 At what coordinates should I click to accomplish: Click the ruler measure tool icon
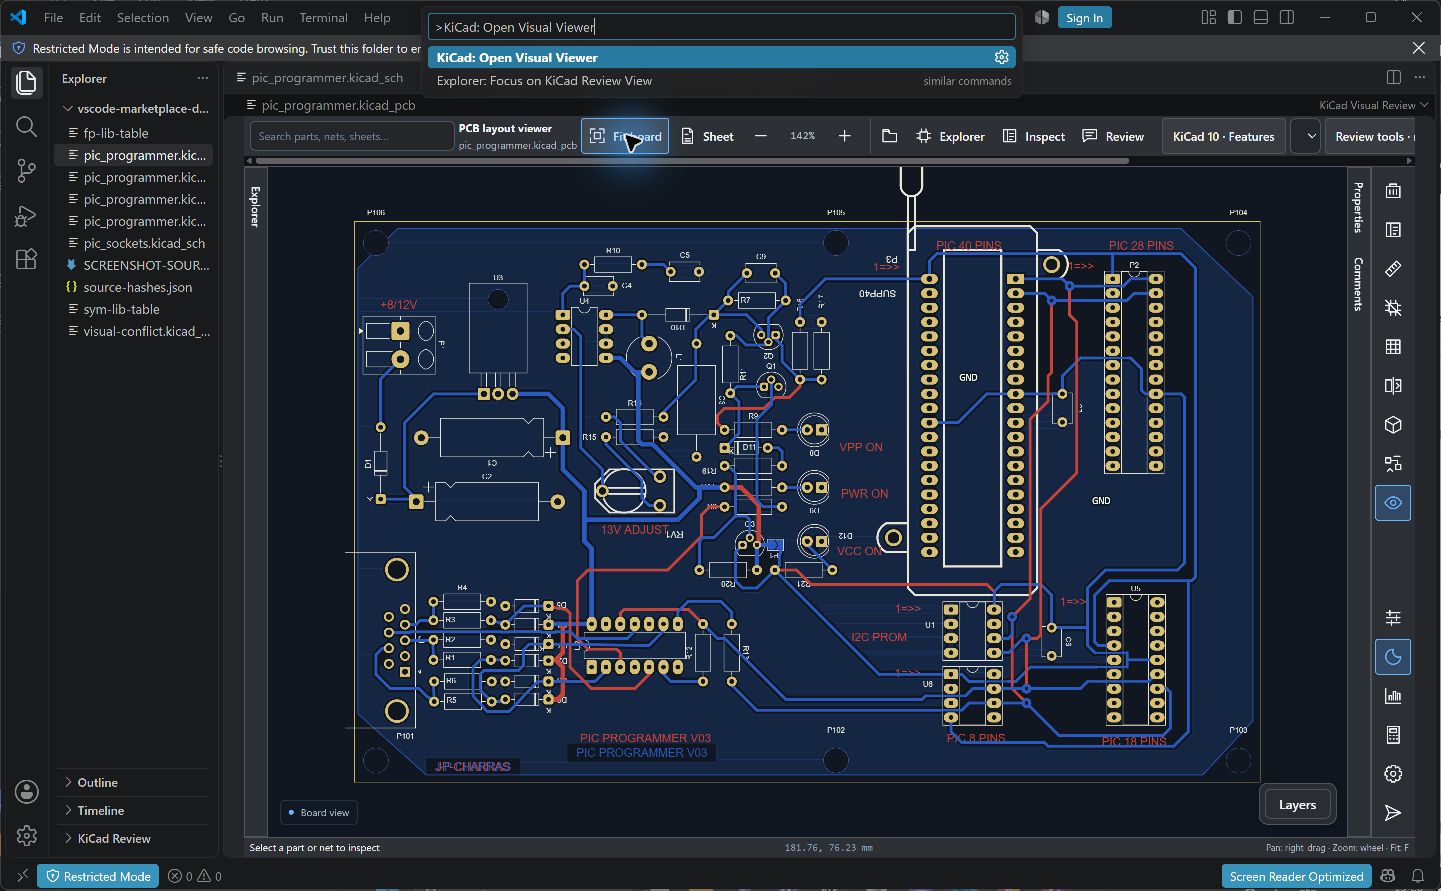tap(1393, 269)
